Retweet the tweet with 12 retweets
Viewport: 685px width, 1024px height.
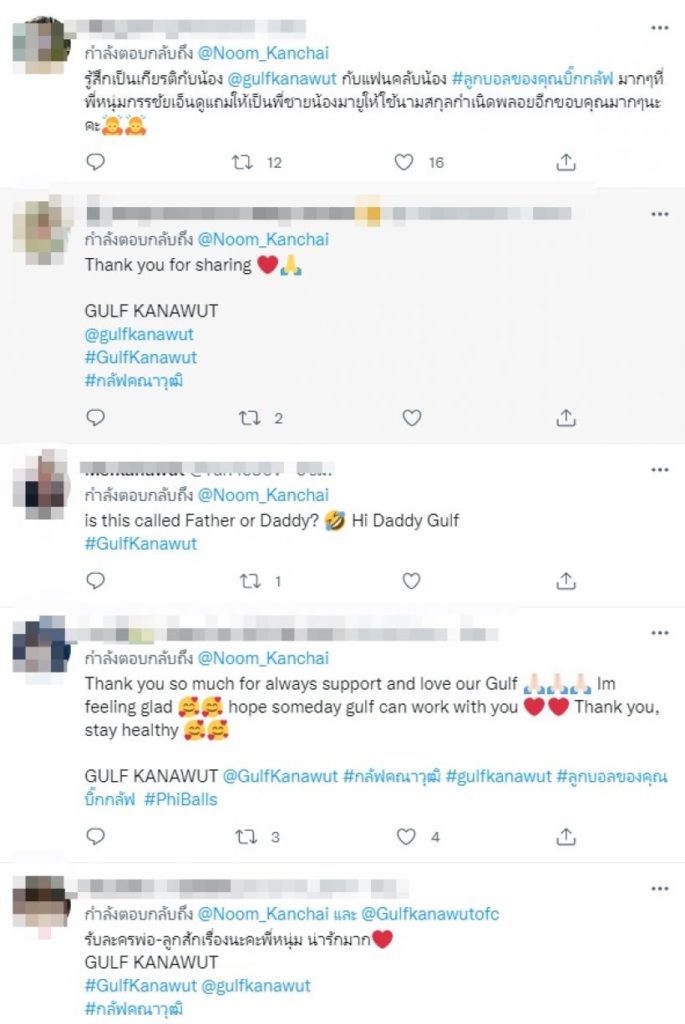[x=243, y=162]
